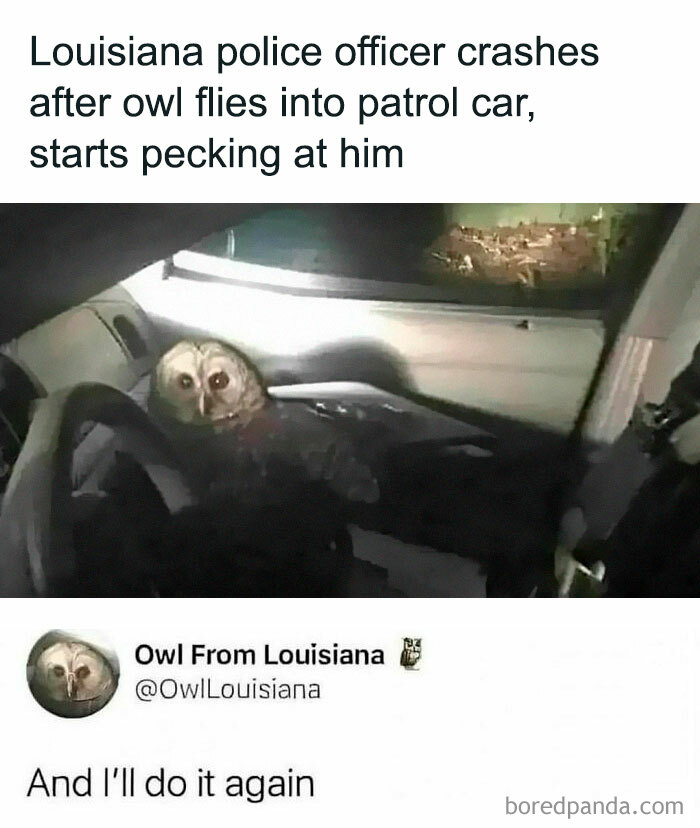Open the Owl From Louisiana profile name
The height and width of the screenshot is (828, 700).
point(259,655)
